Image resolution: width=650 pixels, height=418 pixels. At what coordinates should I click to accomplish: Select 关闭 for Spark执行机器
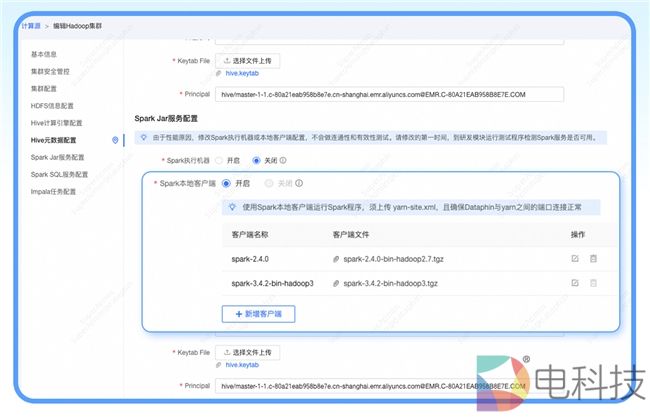click(256, 160)
